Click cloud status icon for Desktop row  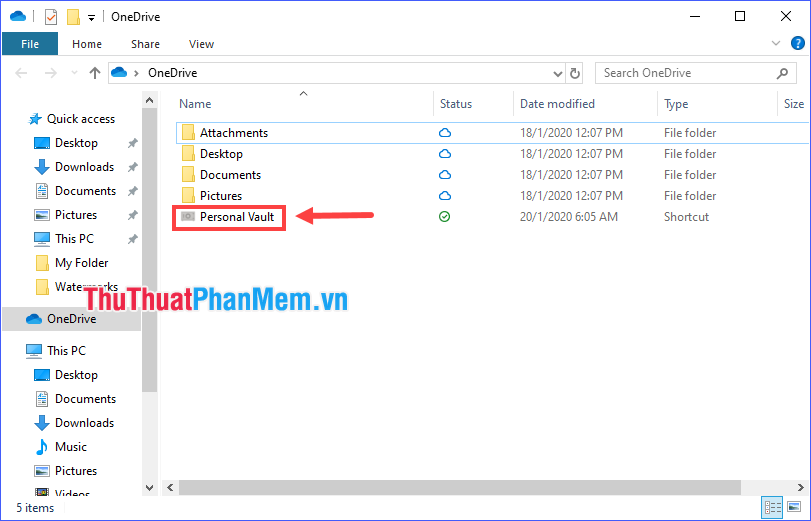[445, 154]
